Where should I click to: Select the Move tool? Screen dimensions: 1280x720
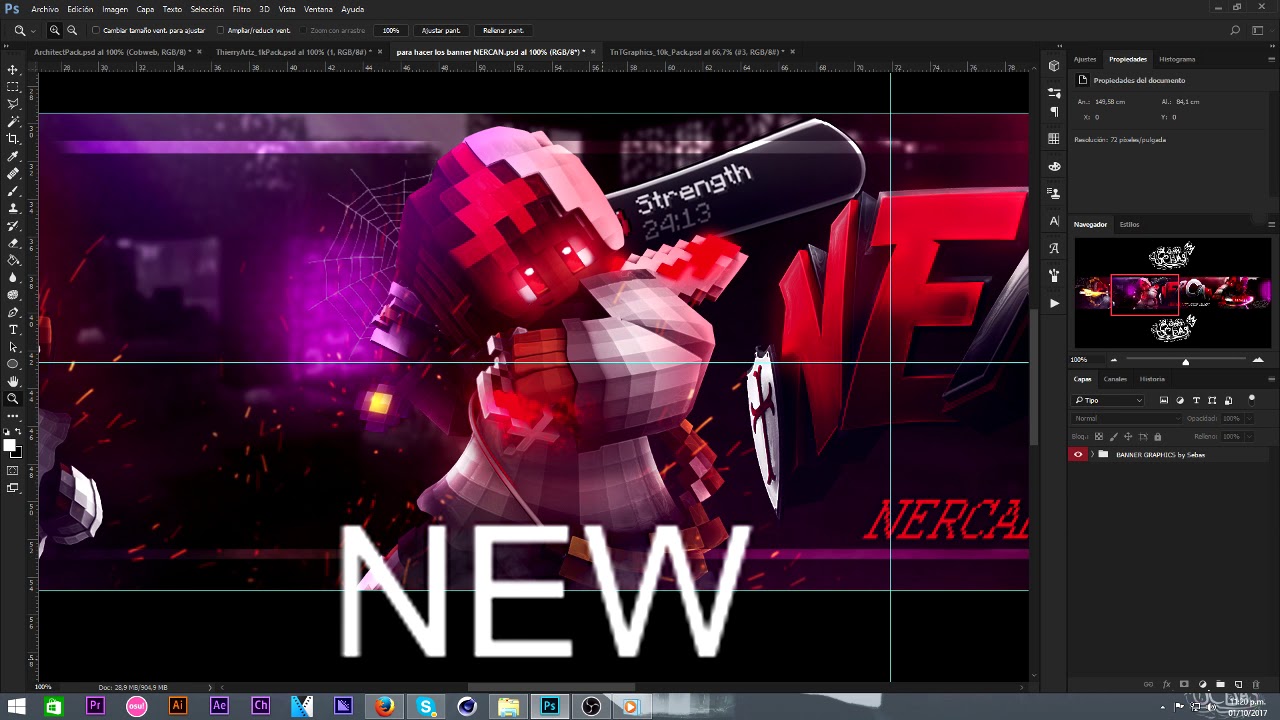(13, 70)
